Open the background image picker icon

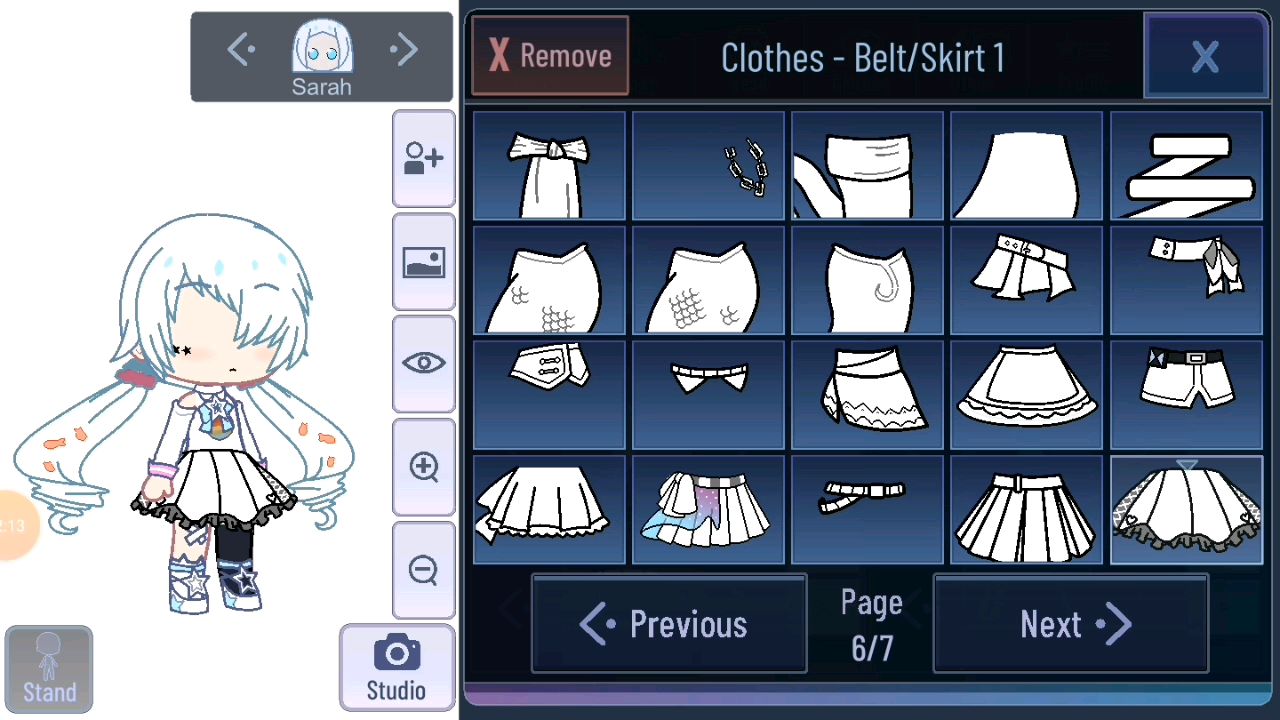pos(424,262)
